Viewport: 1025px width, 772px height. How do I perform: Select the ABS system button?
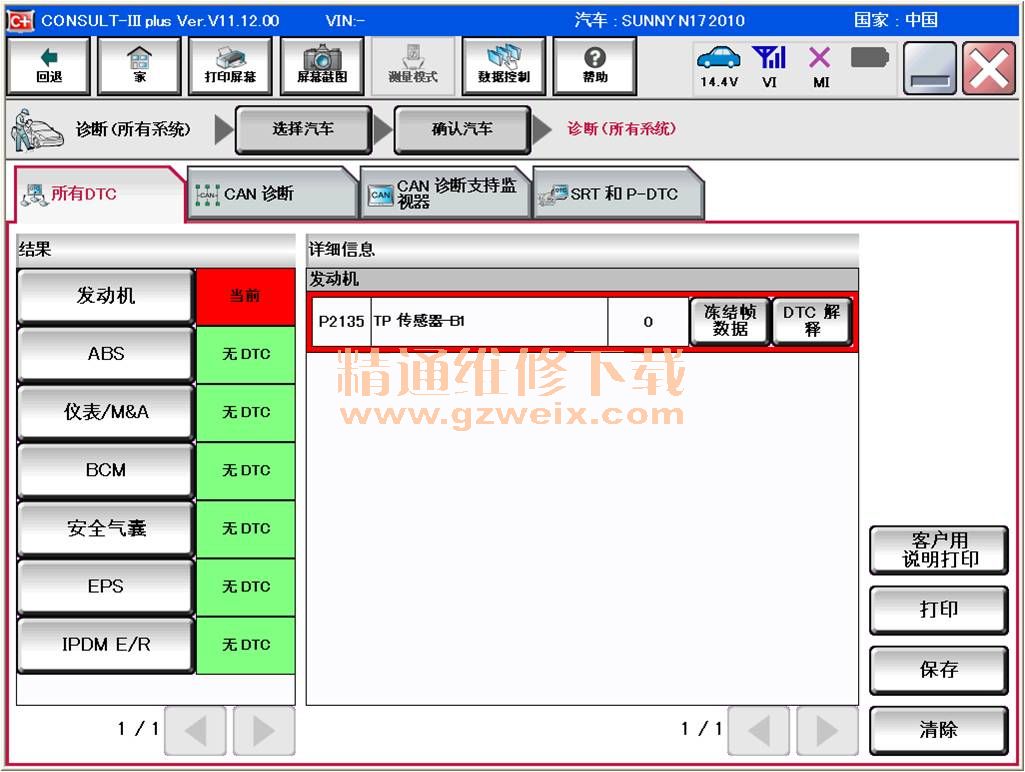[106, 354]
